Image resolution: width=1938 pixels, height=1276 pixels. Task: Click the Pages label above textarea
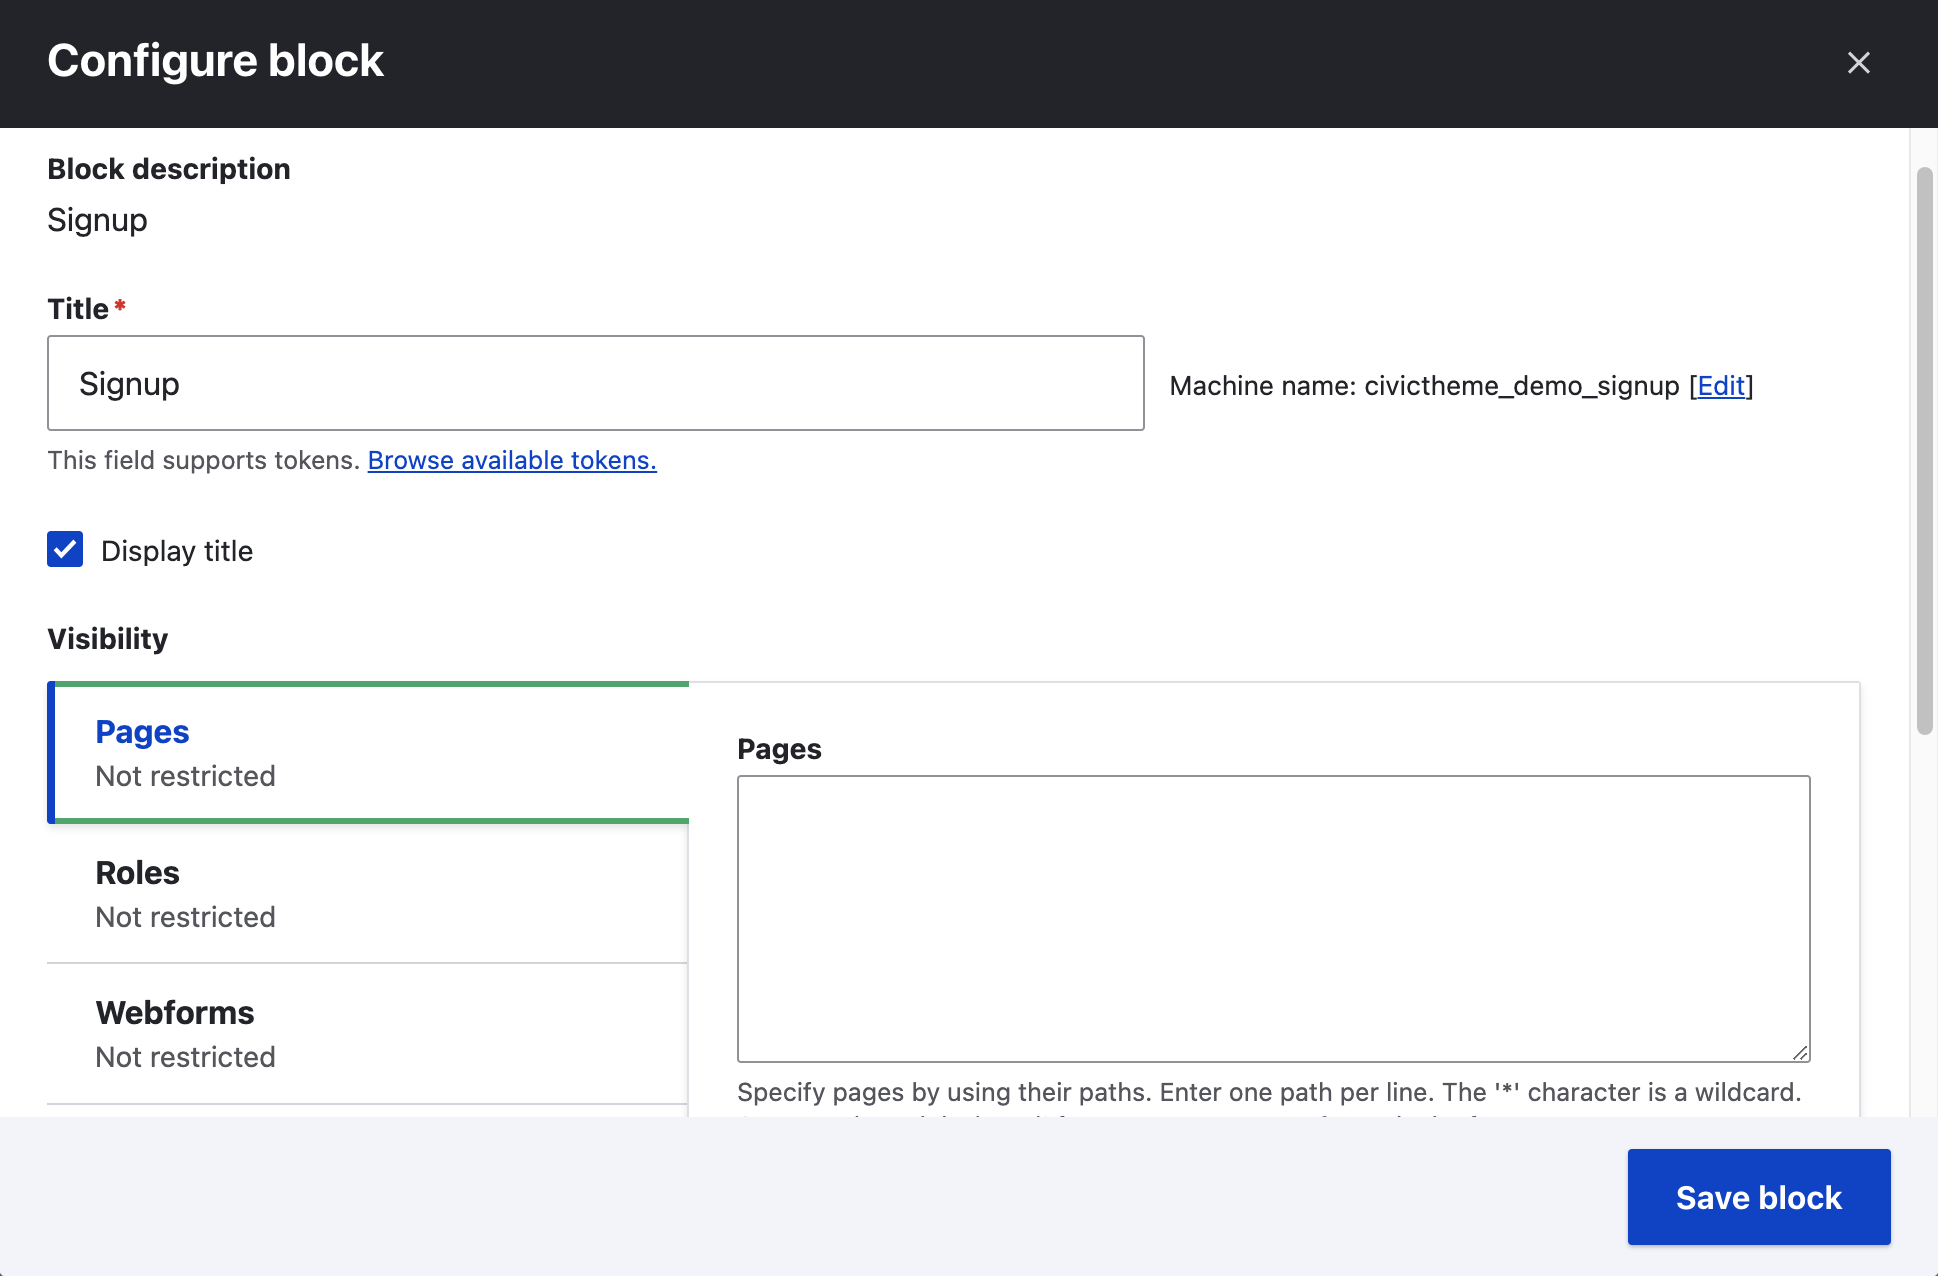tap(779, 749)
